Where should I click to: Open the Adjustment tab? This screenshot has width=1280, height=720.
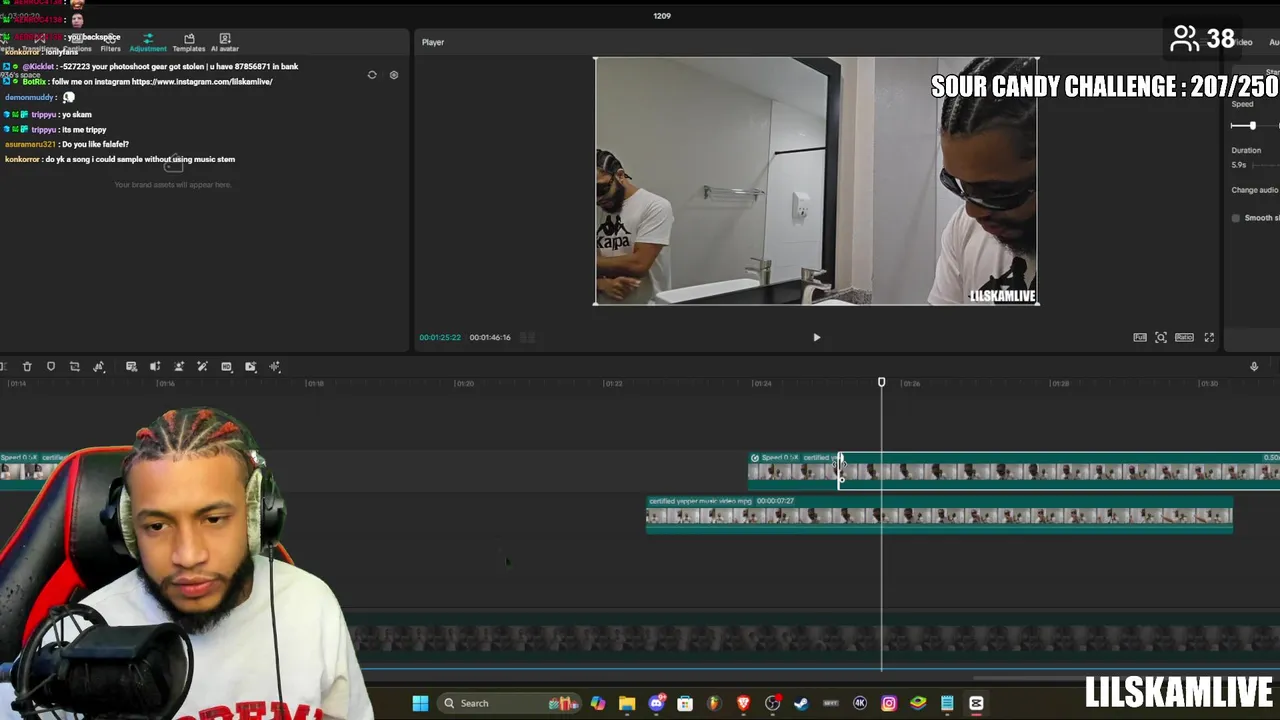click(x=148, y=43)
